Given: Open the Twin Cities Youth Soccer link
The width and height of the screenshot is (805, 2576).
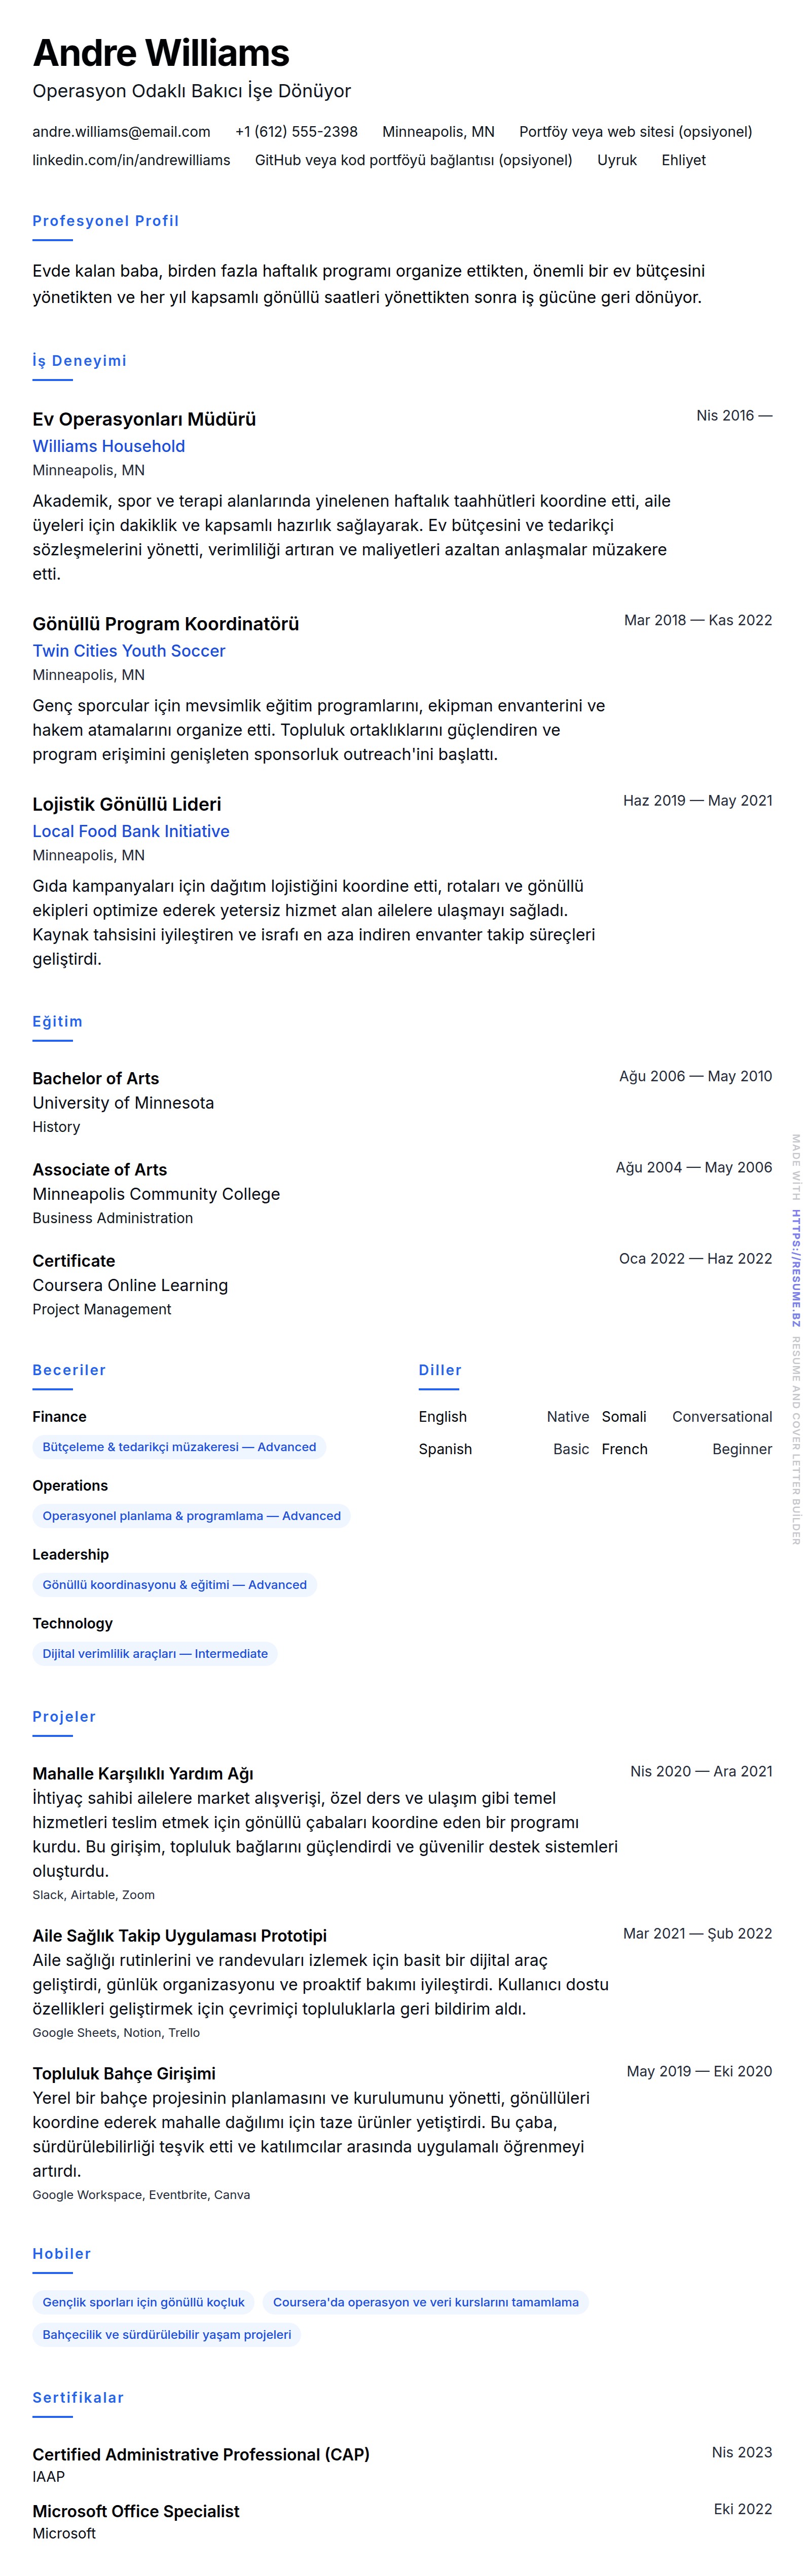Looking at the screenshot, I should pos(128,651).
